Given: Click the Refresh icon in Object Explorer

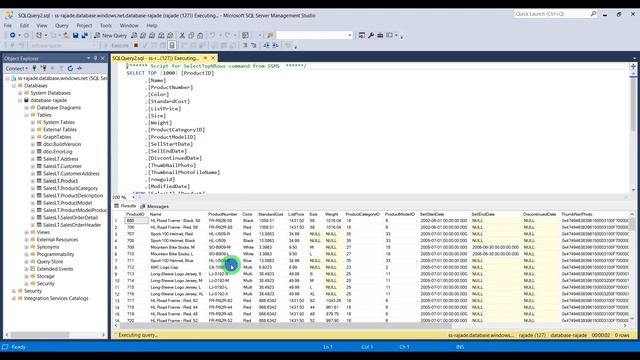Looking at the screenshot, I should (70, 68).
